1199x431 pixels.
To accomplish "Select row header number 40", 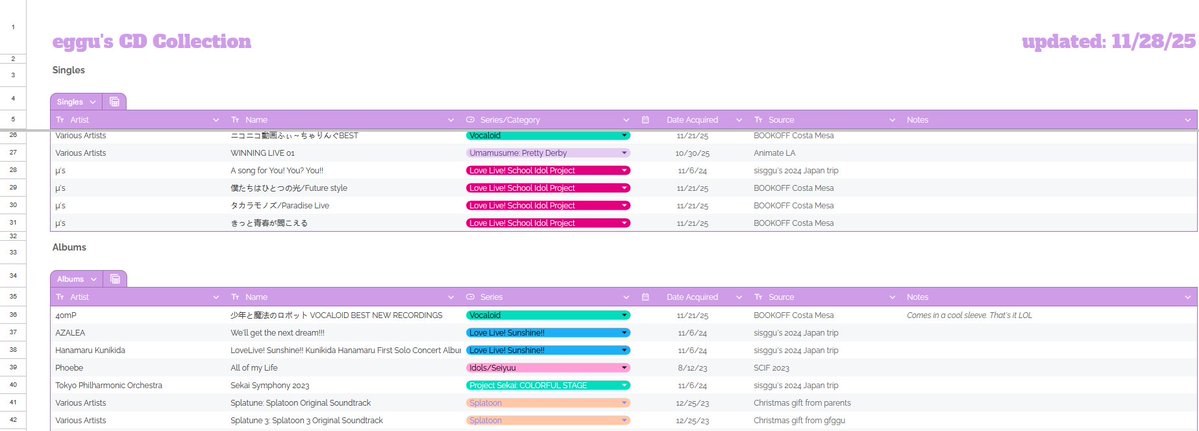I will tap(13, 385).
